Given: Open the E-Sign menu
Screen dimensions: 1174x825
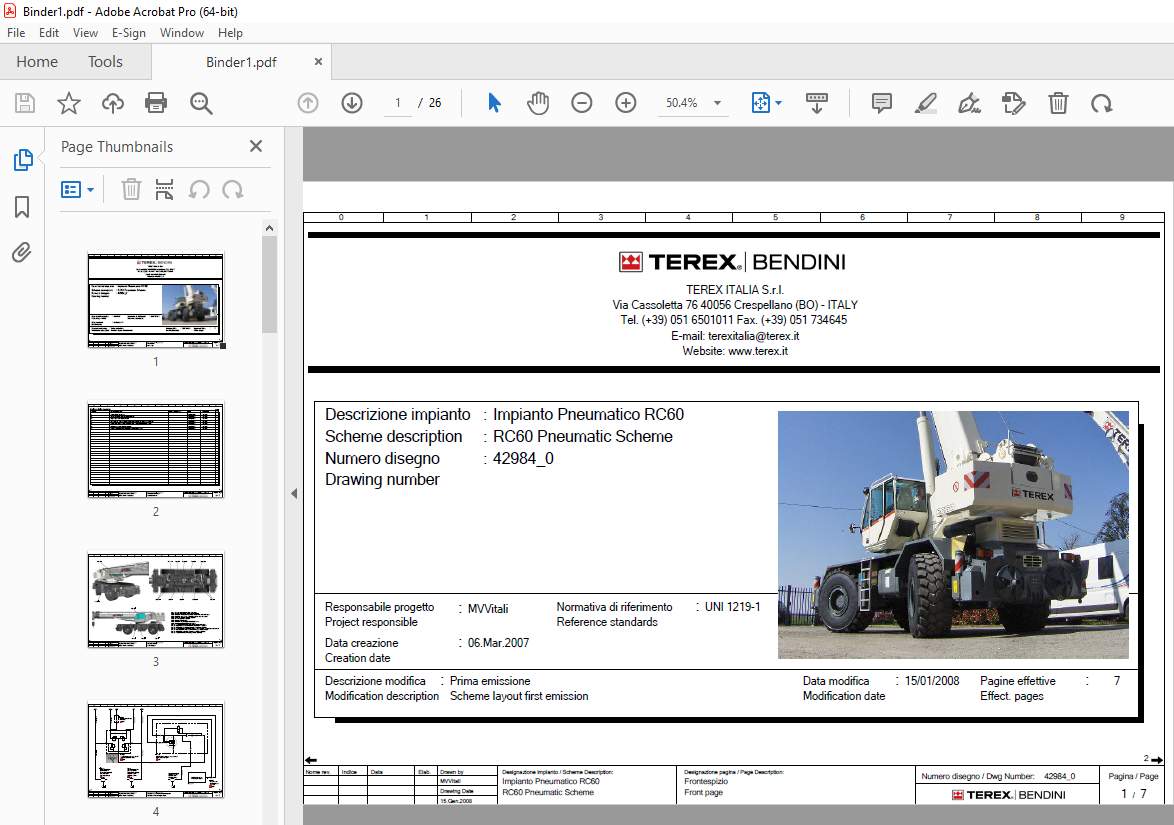Looking at the screenshot, I should [129, 33].
